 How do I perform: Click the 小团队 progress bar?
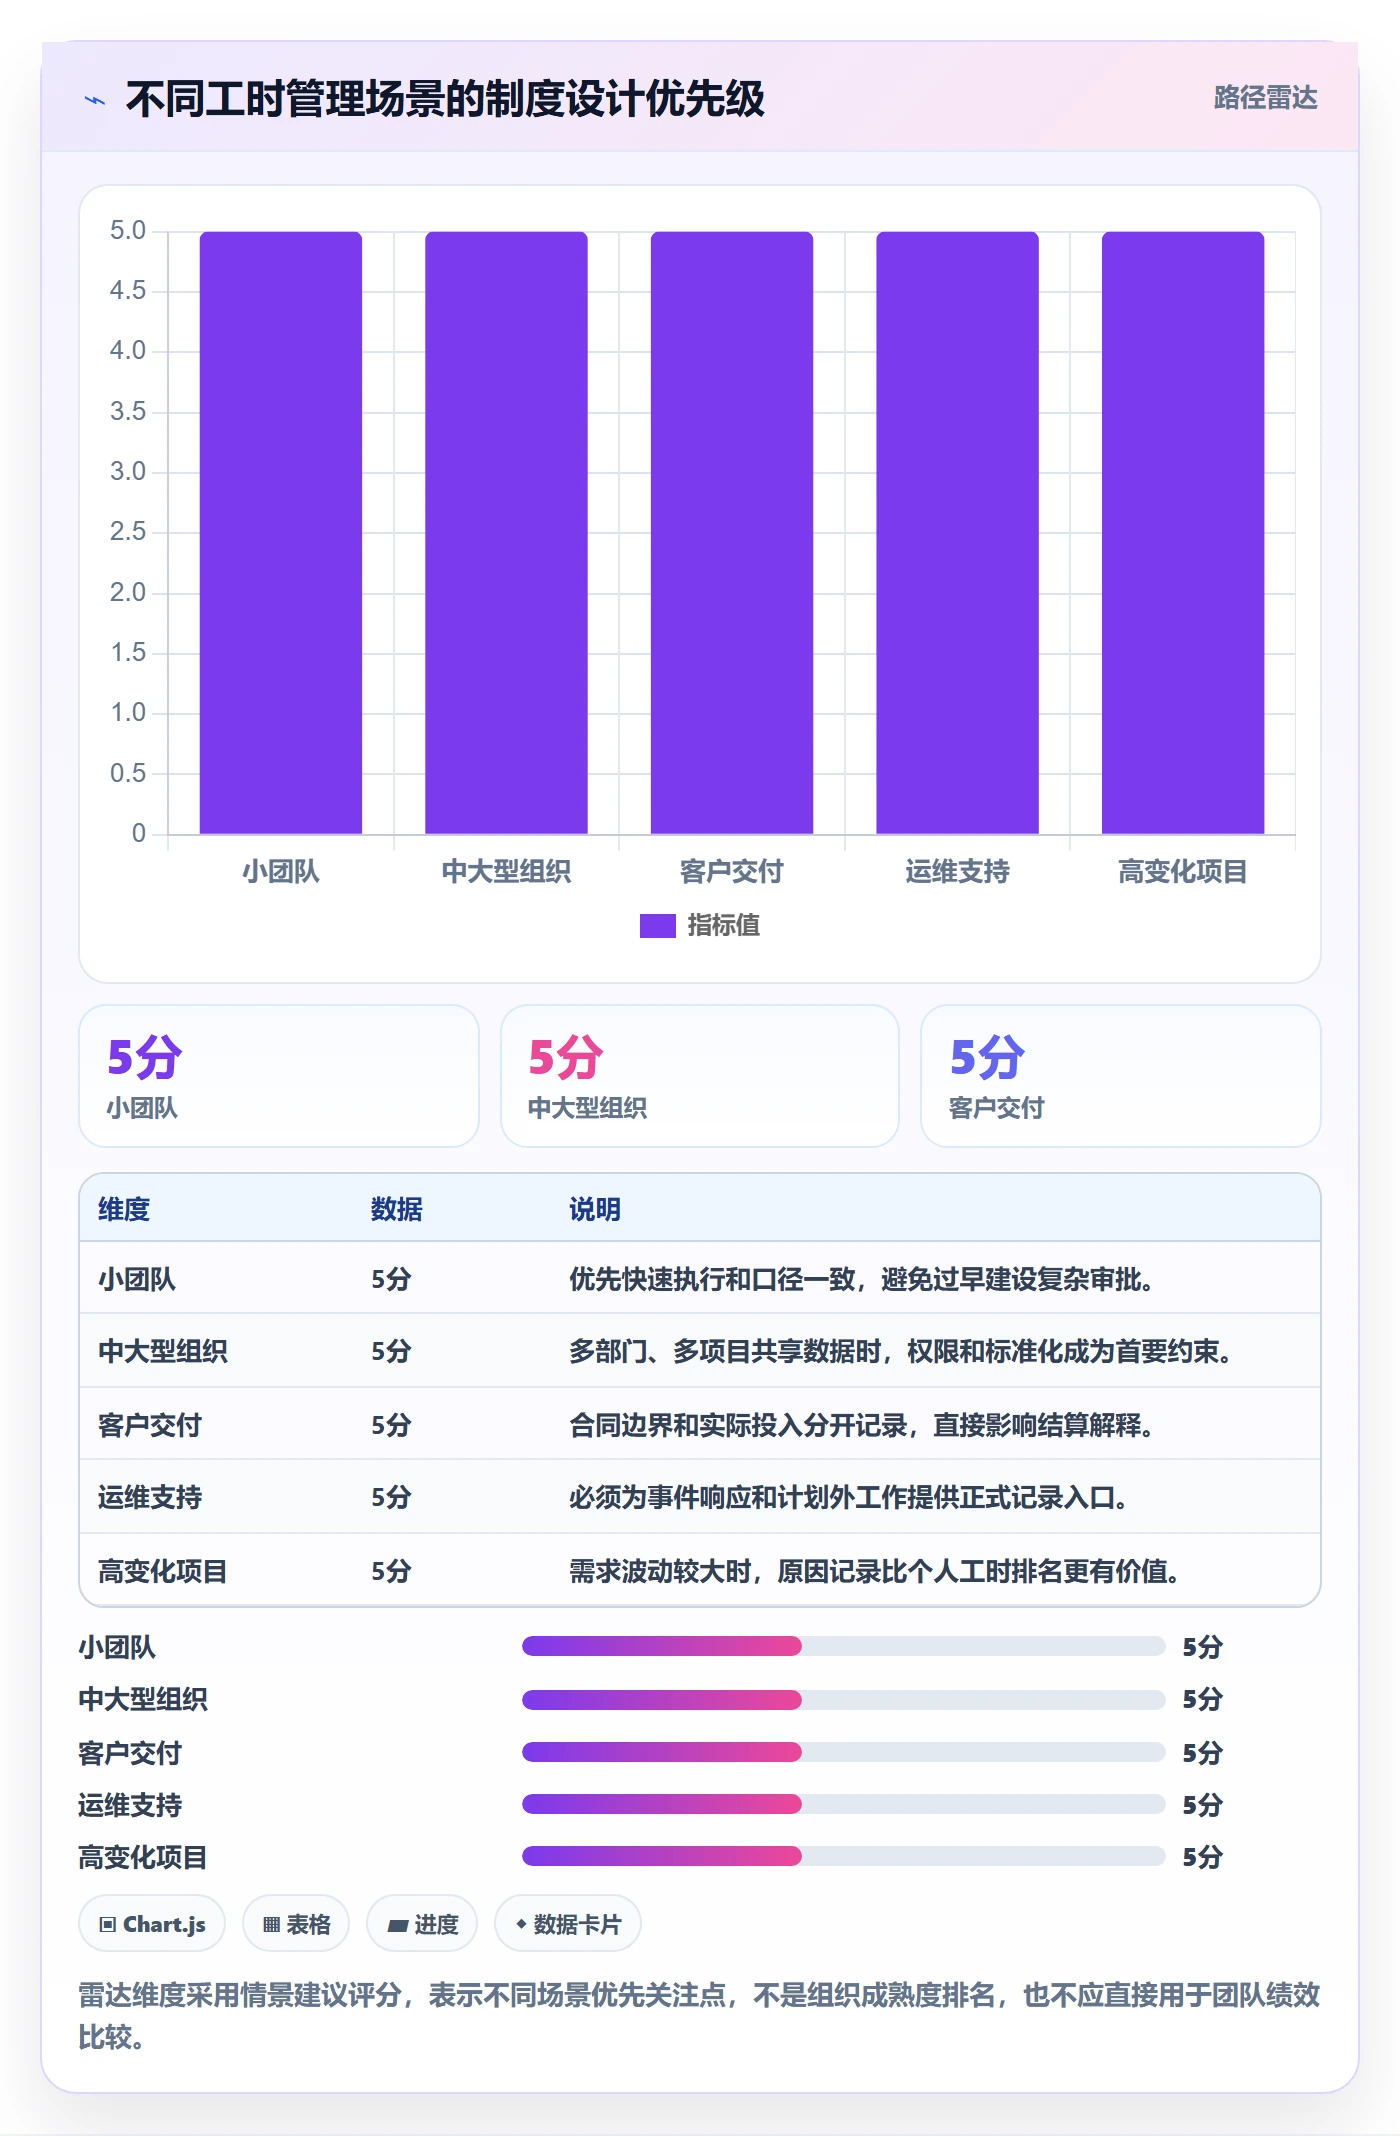[x=843, y=1646]
